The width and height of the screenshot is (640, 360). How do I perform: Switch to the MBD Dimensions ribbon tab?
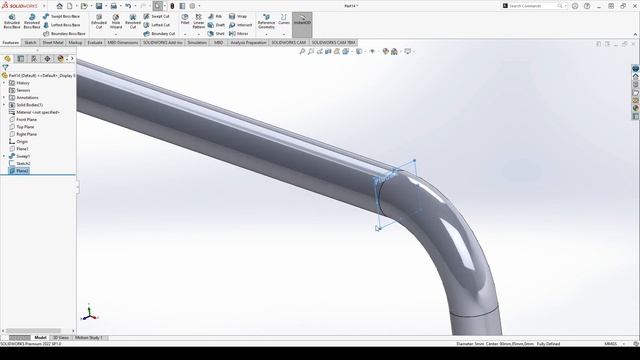click(122, 42)
